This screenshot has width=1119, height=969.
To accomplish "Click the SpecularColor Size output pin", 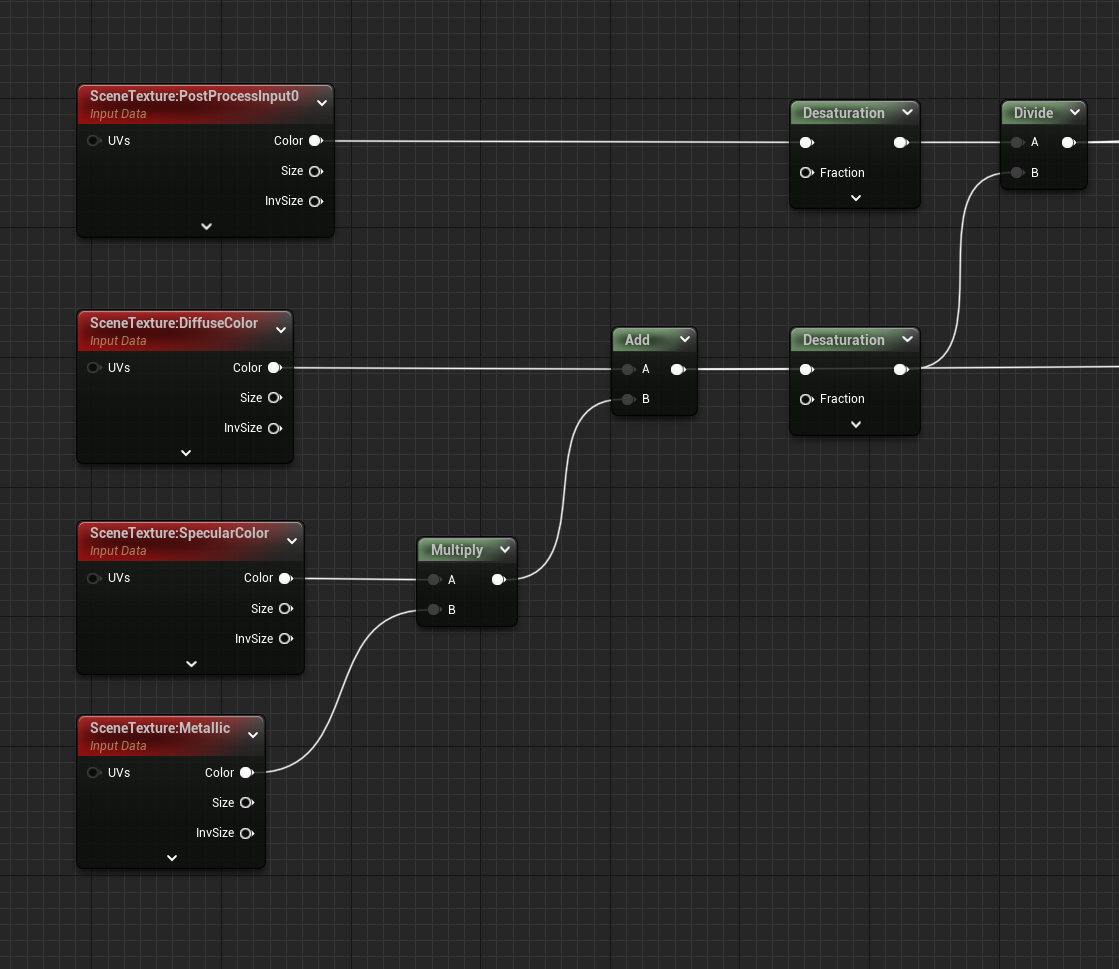I will pyautogui.click(x=286, y=609).
